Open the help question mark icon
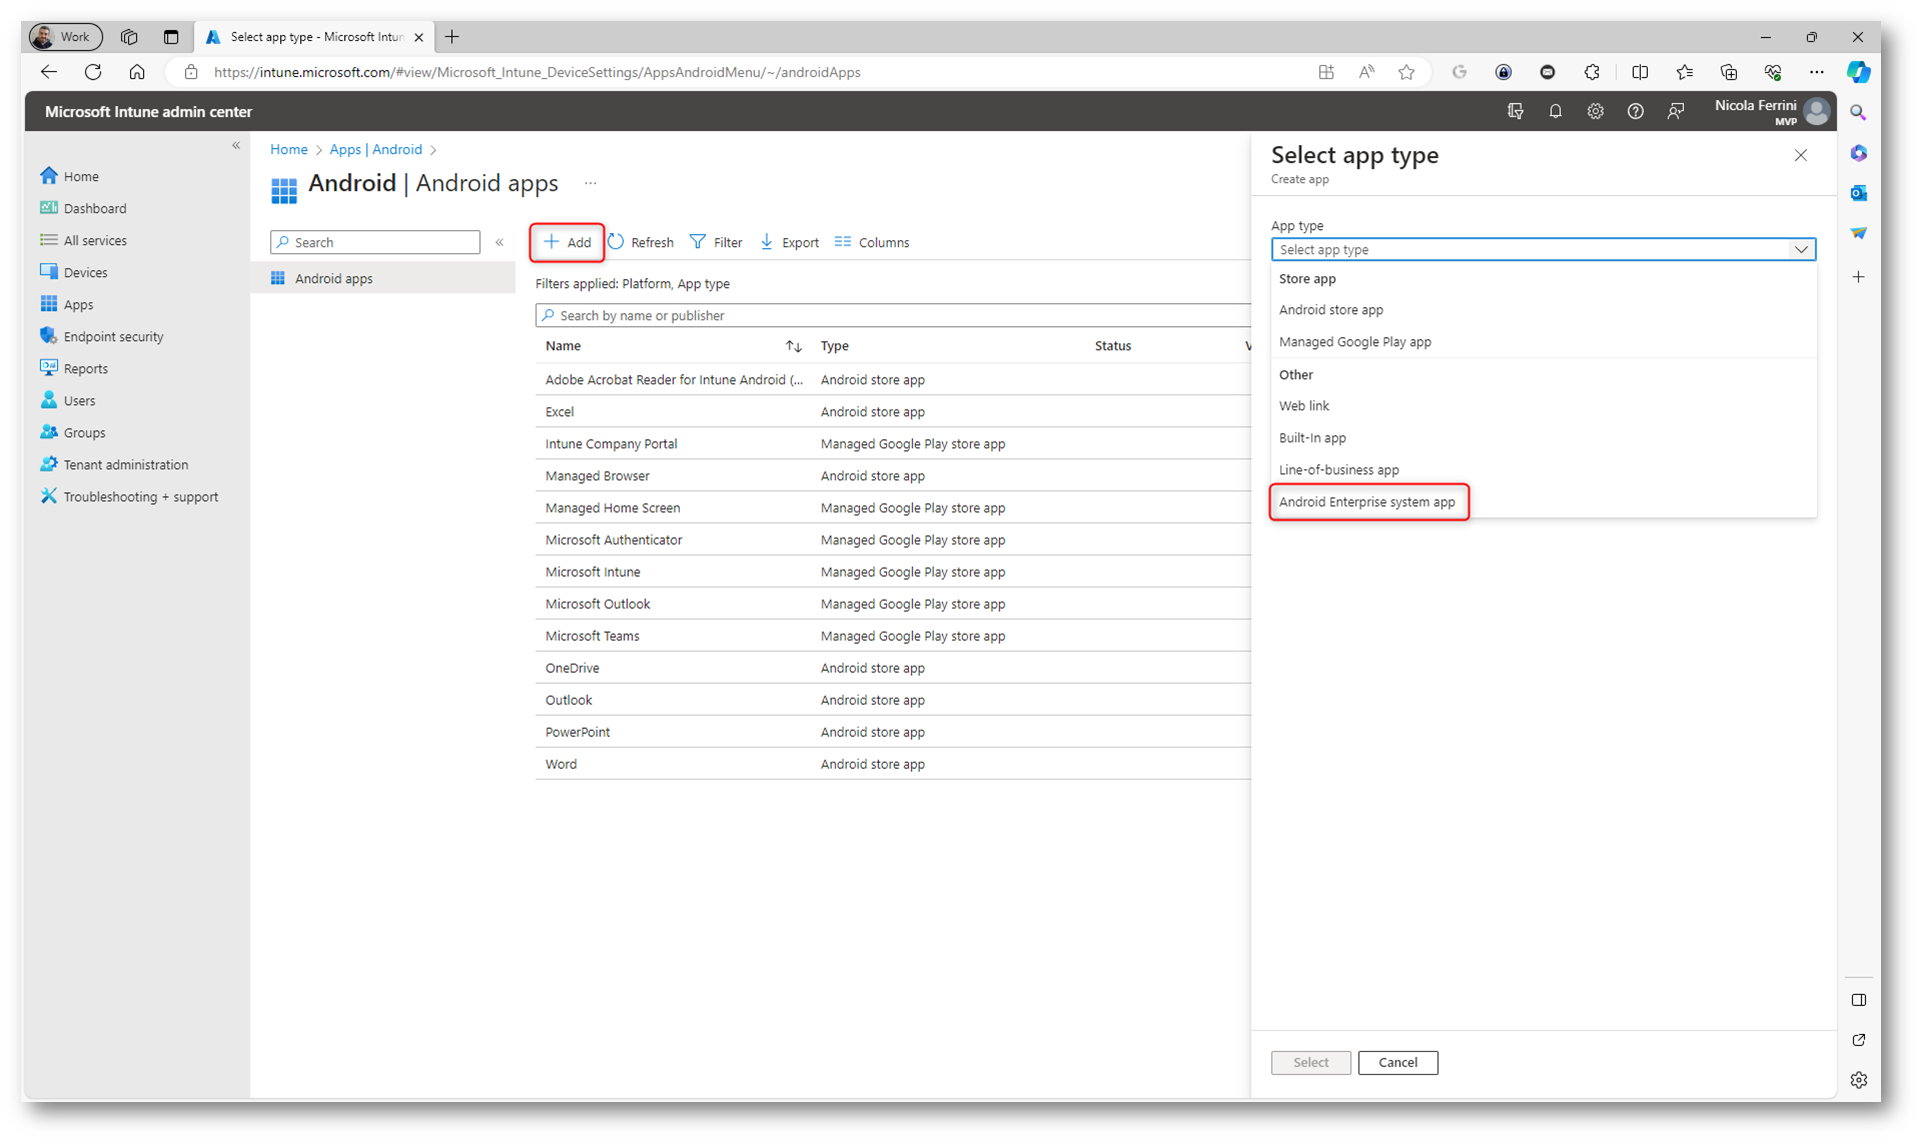The image size is (1923, 1144). (x=1635, y=112)
